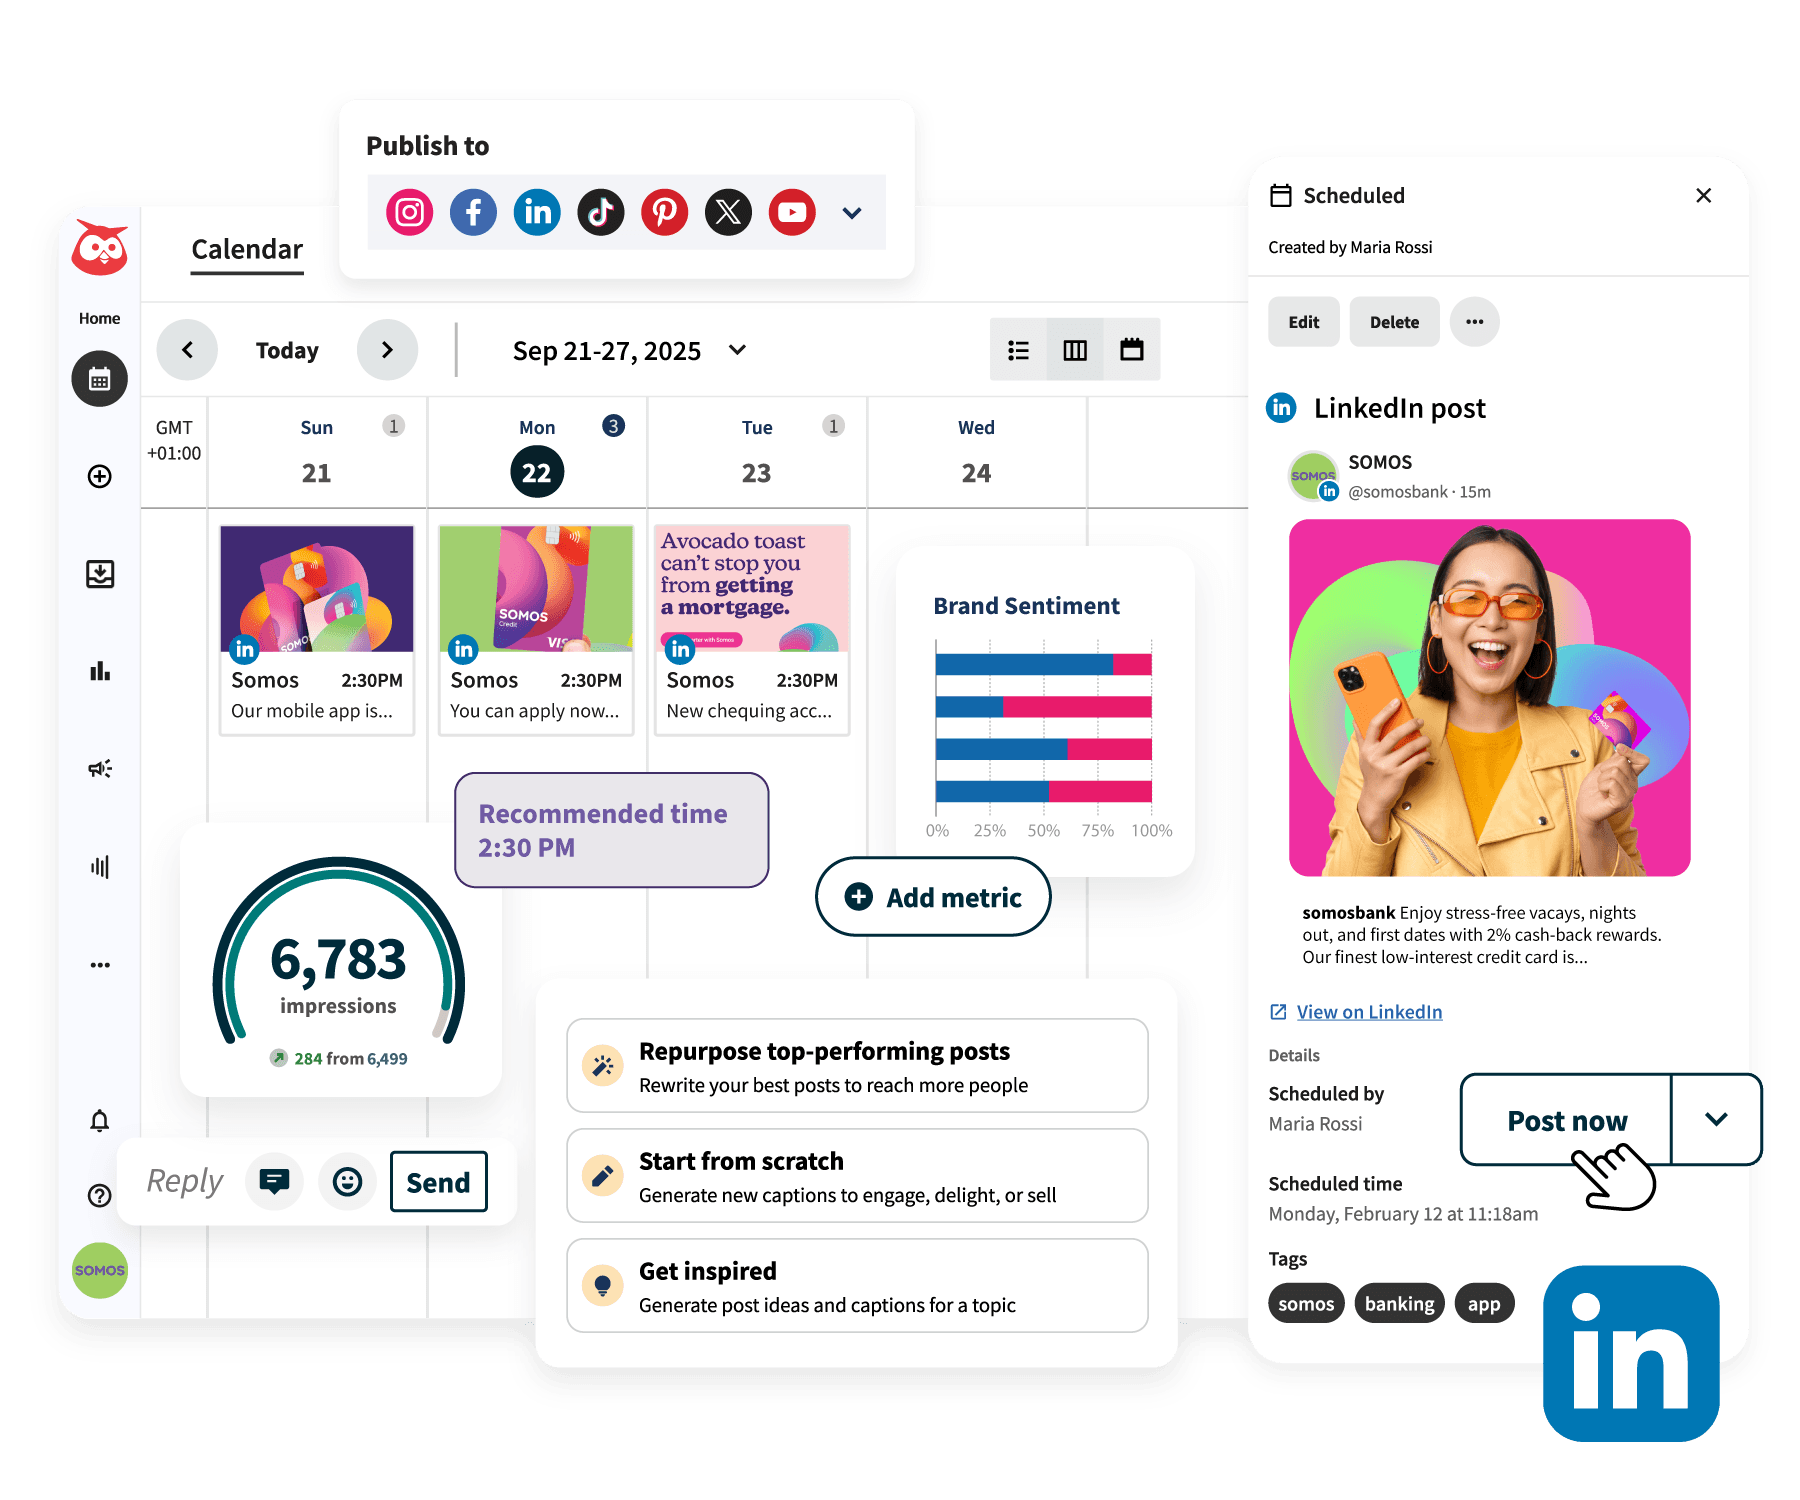Image resolution: width=1800 pixels, height=1500 pixels.
Task: Switch to week column view
Action: pyautogui.click(x=1075, y=350)
